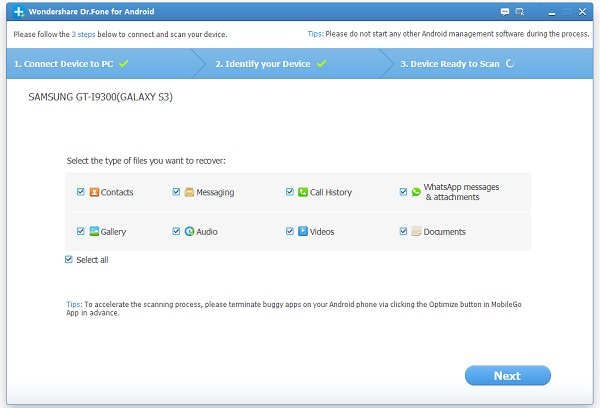This screenshot has width=600, height=408.
Task: Click the 'Select all' label
Action: 92,260
